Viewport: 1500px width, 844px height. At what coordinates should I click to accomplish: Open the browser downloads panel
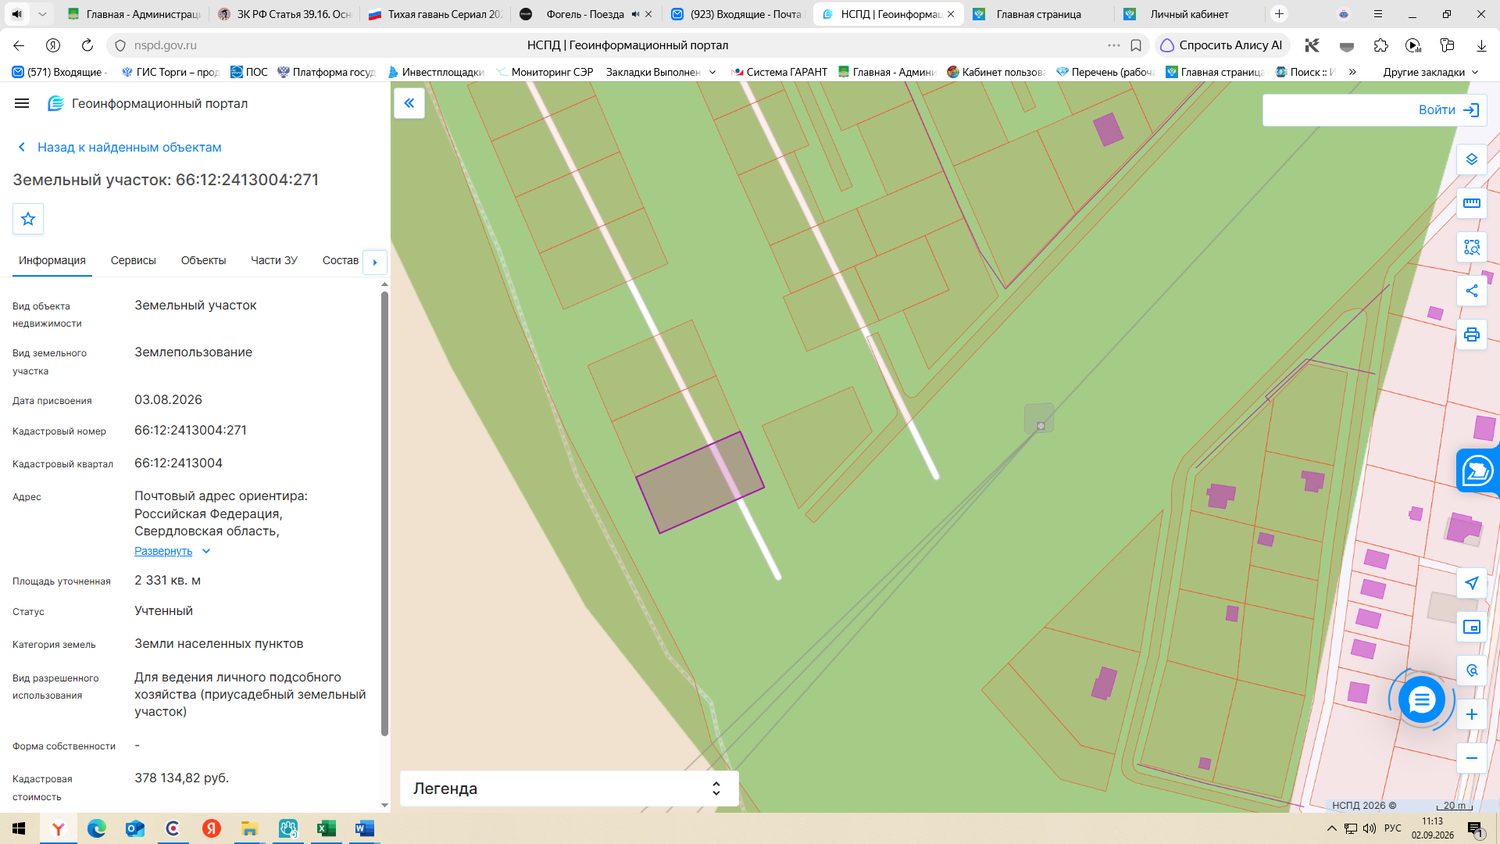coord(1481,45)
